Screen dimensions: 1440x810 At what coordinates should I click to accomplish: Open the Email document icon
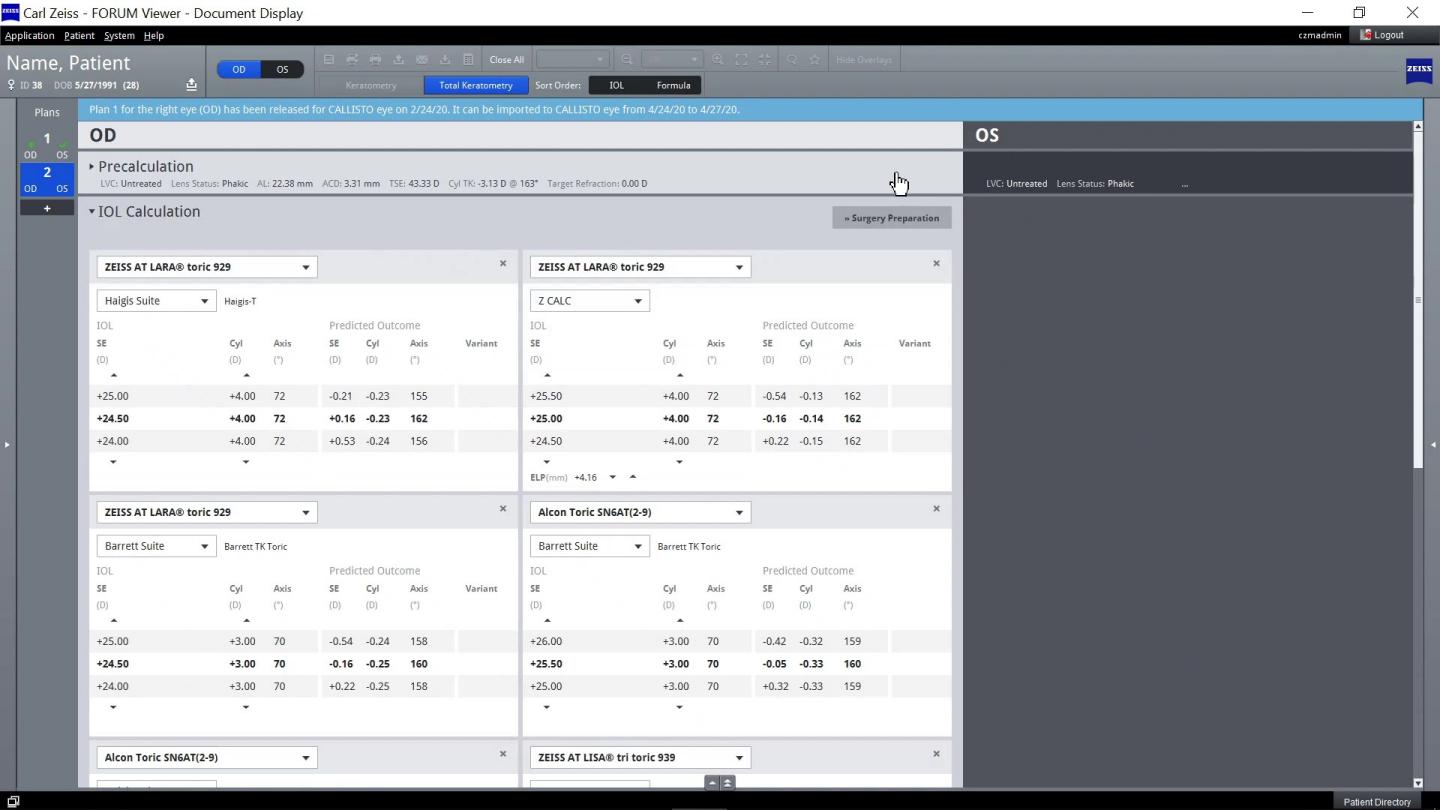click(421, 59)
